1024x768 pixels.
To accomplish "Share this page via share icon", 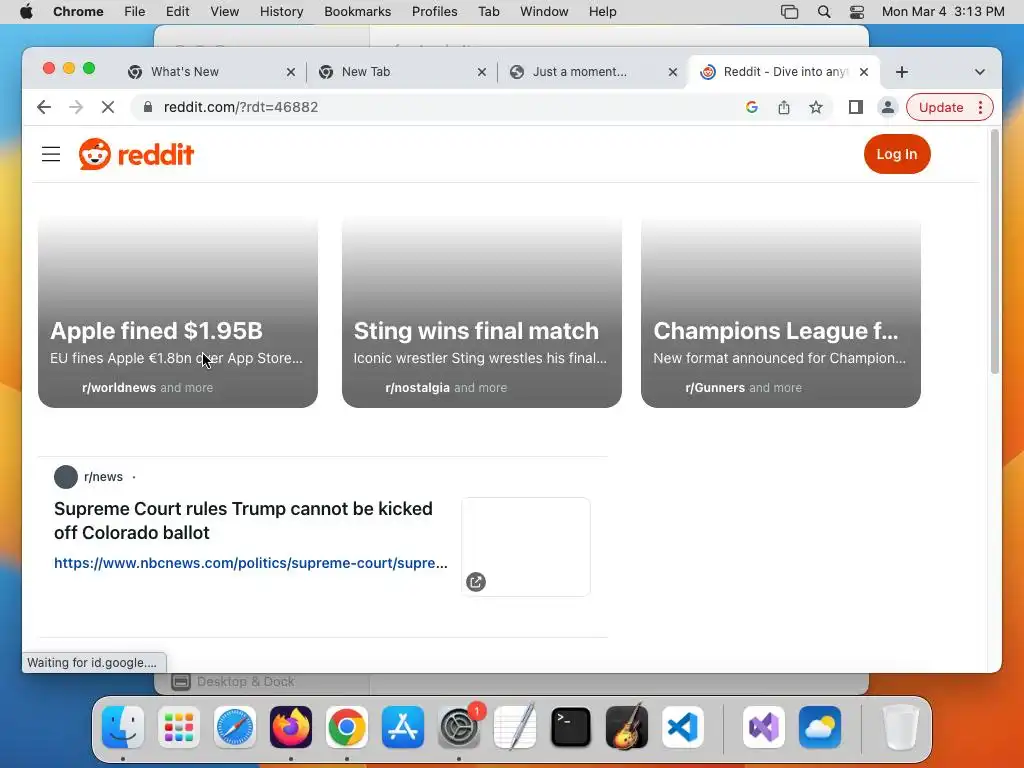I will point(784,107).
